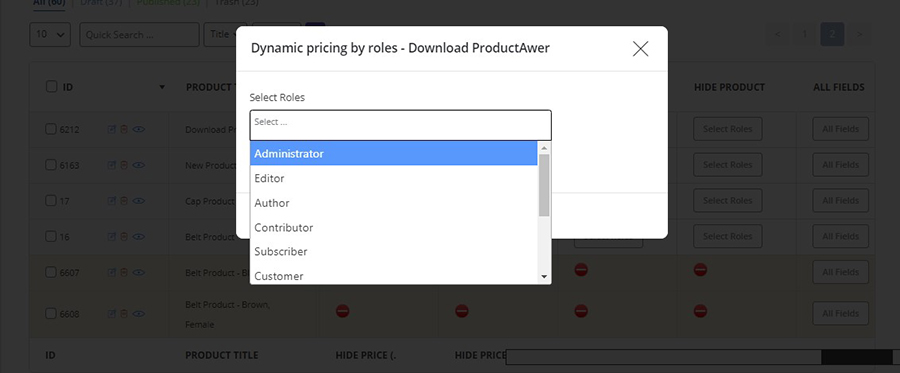This screenshot has width=900, height=373.
Task: Open edit icon for product 6163
Action: (x=112, y=165)
